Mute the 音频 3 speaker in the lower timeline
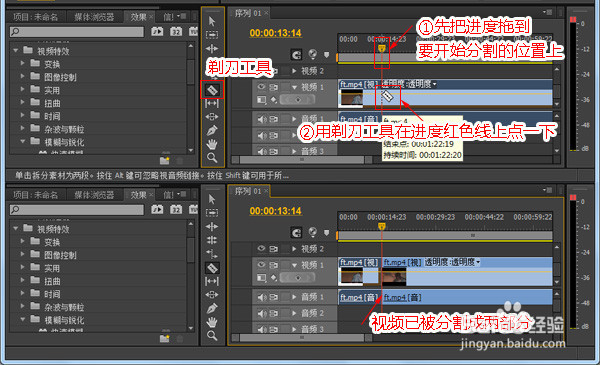The image size is (600, 365). pyautogui.click(x=262, y=328)
